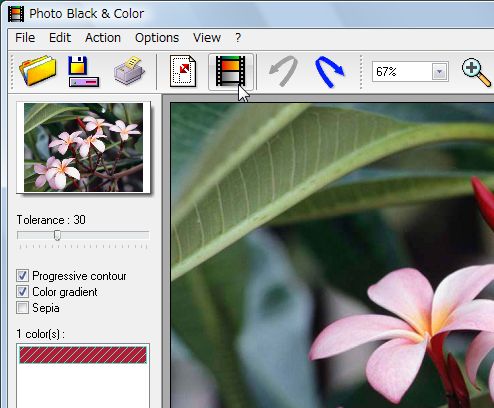Disable the Color gradient checkbox
The image size is (494, 408).
[x=22, y=292]
